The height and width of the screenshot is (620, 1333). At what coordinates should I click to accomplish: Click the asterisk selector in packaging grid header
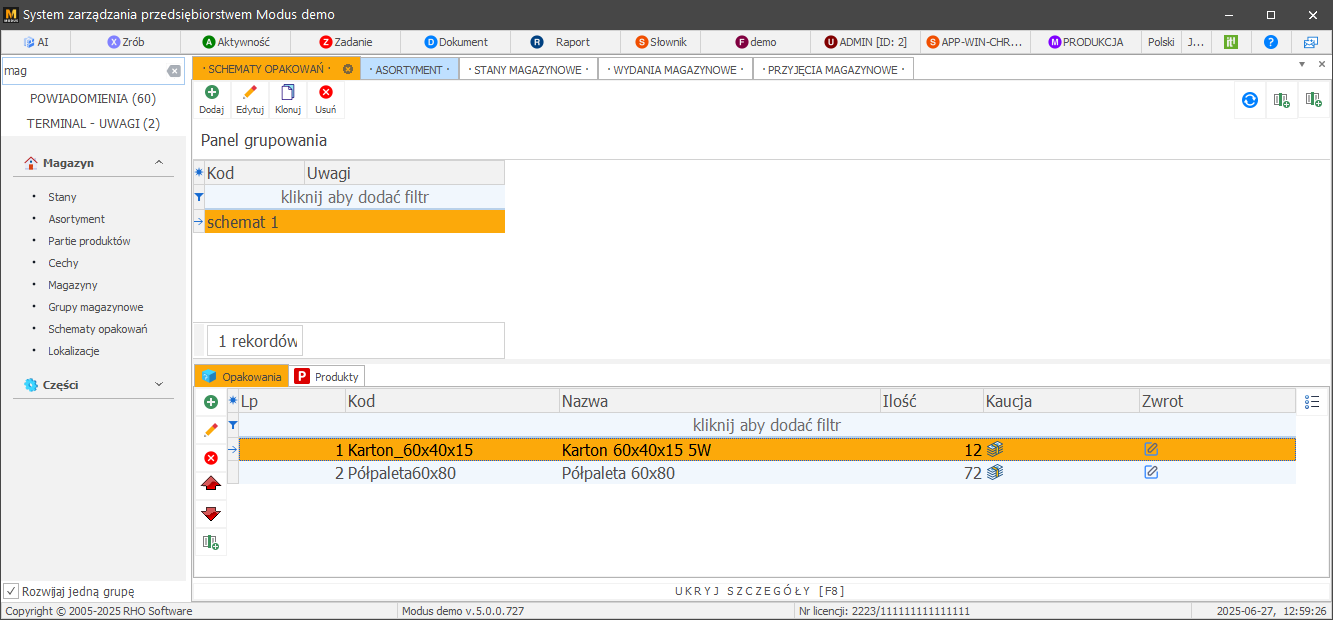(x=233, y=401)
